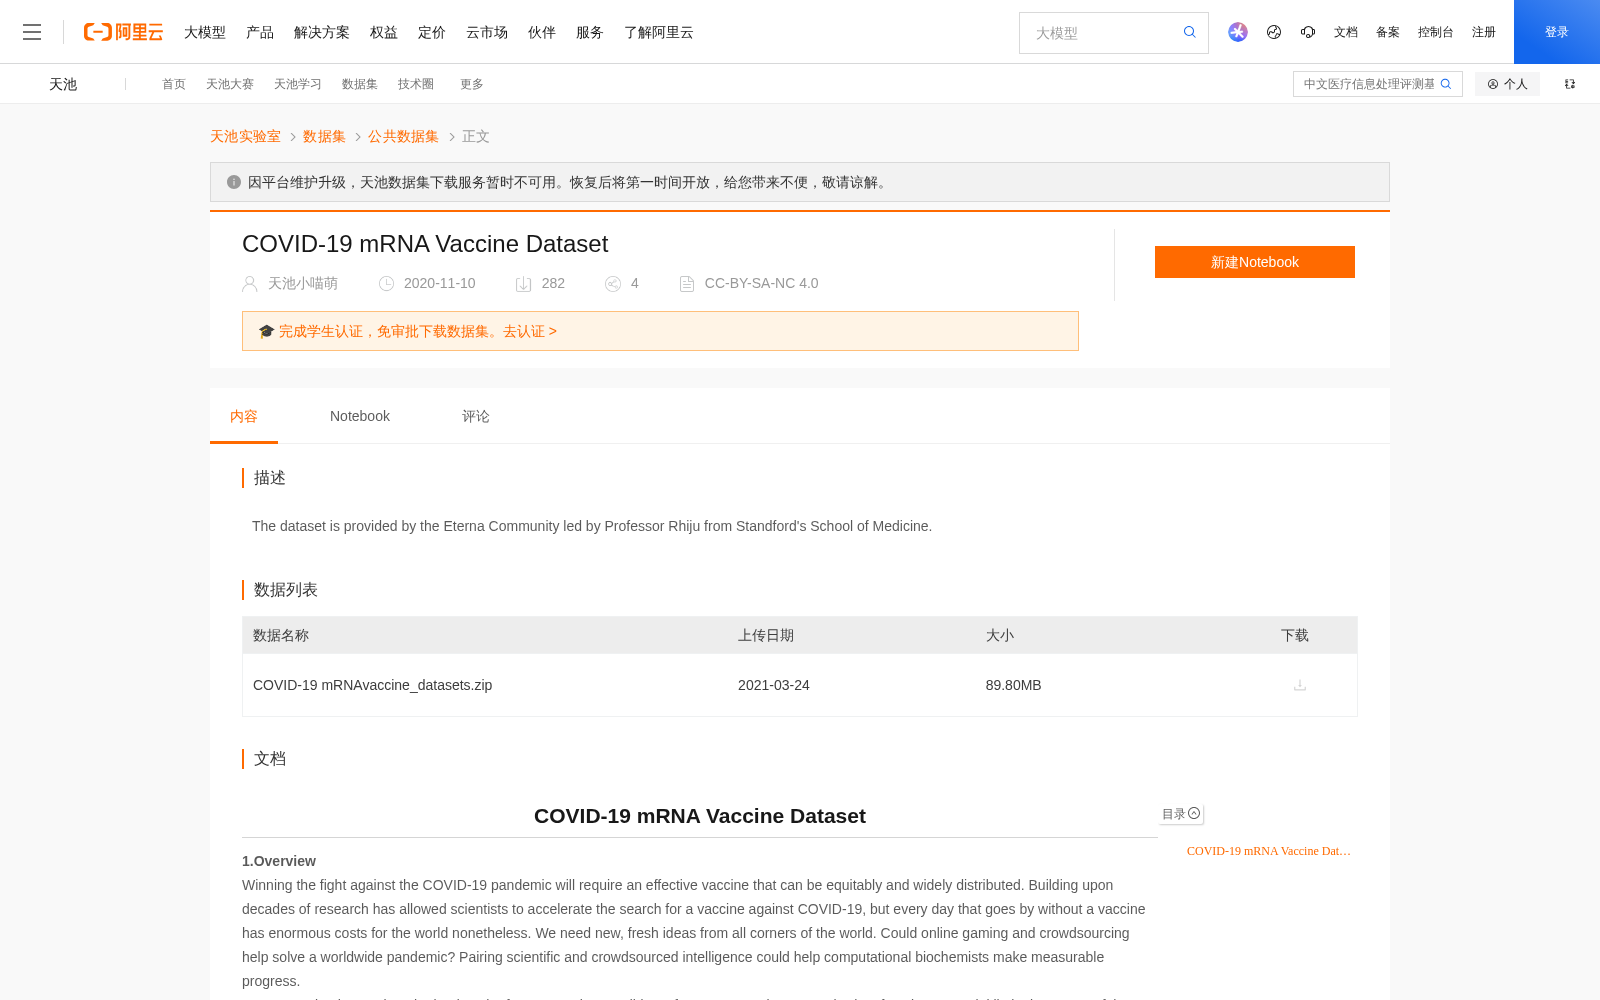1600x1000 pixels.
Task: Click the download count icon next to 282
Action: [523, 284]
